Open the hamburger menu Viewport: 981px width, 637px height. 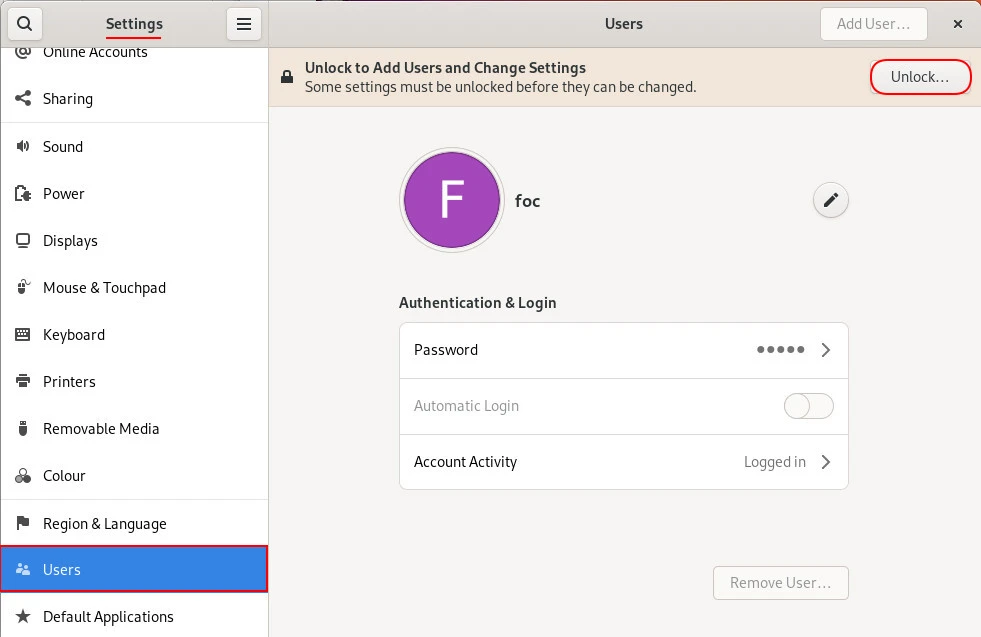point(244,23)
